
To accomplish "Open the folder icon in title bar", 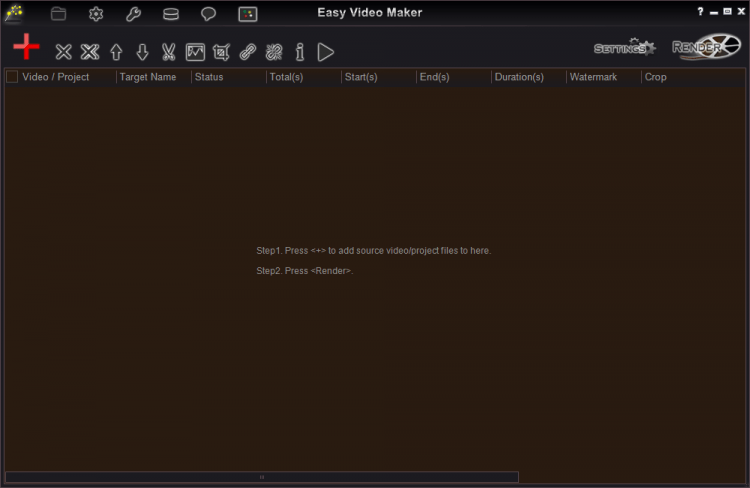I will point(59,14).
